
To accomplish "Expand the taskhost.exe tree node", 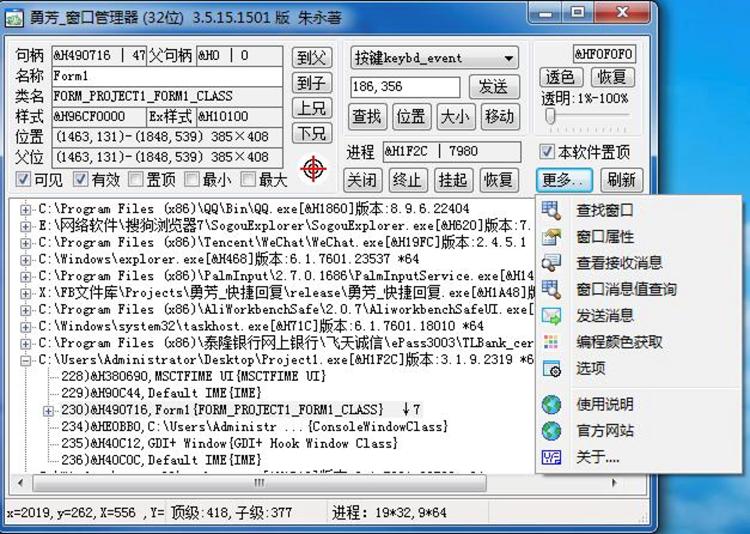I will (25, 327).
